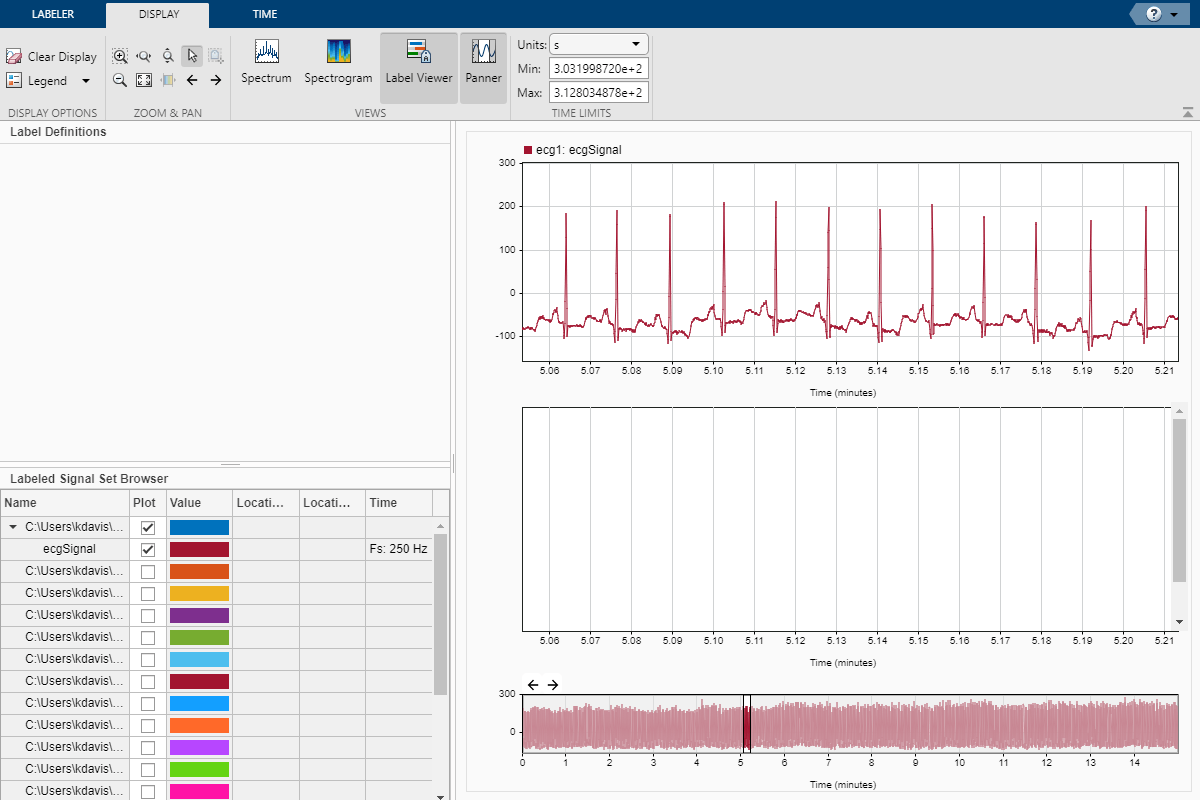Switch to the LABELER tab
Image resolution: width=1200 pixels, height=800 pixels.
click(52, 14)
